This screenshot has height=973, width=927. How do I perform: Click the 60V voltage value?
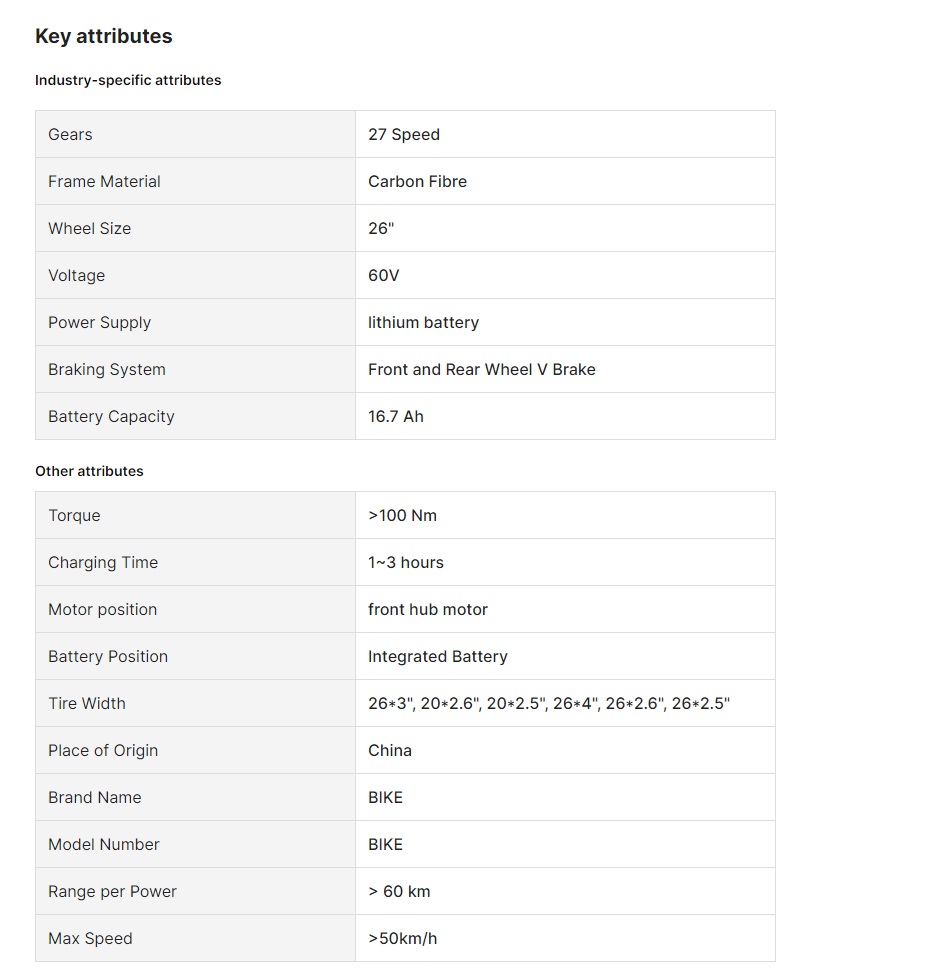coord(384,275)
